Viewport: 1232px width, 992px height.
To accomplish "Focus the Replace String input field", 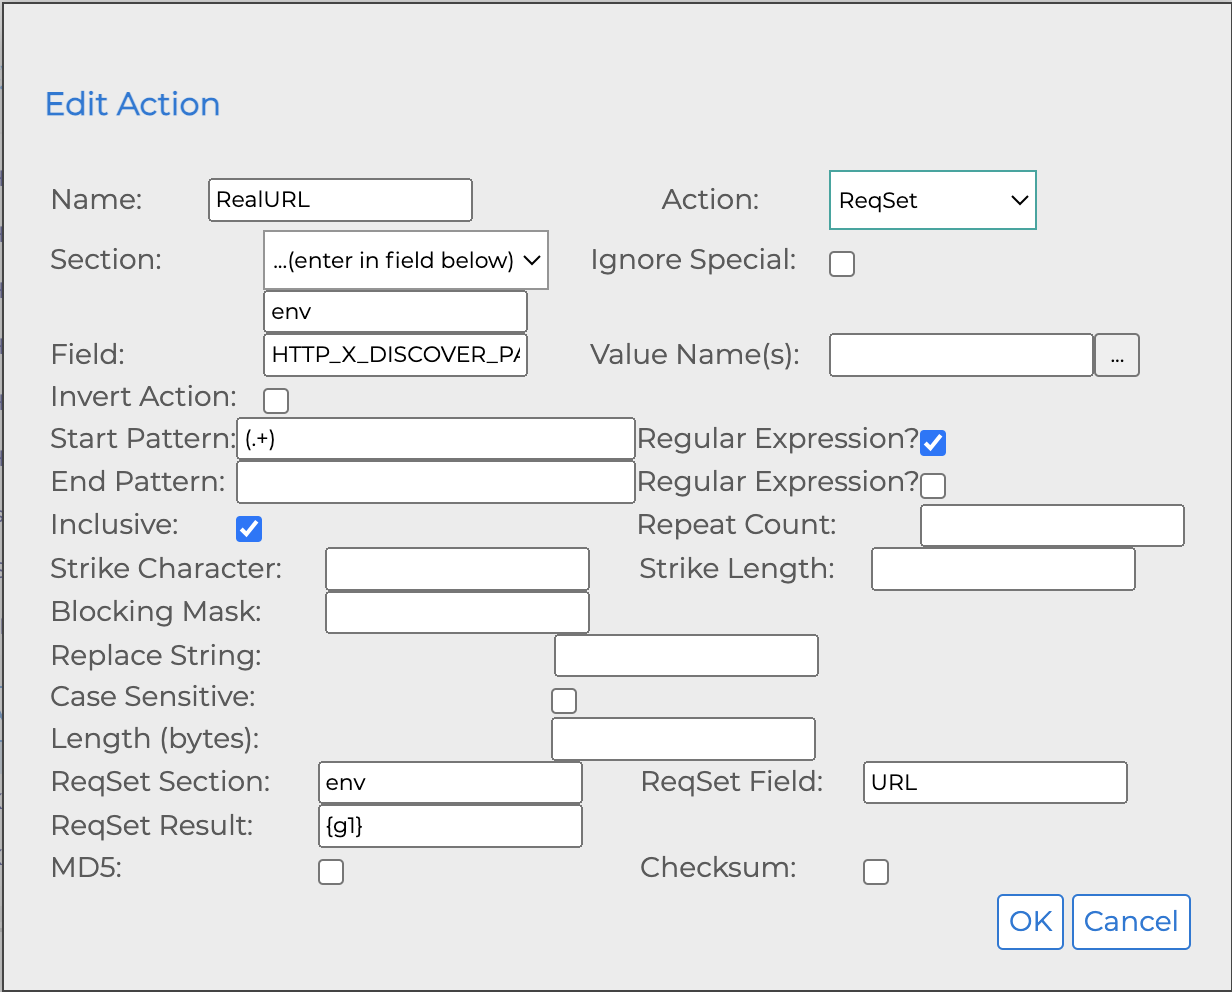I will coord(686,656).
